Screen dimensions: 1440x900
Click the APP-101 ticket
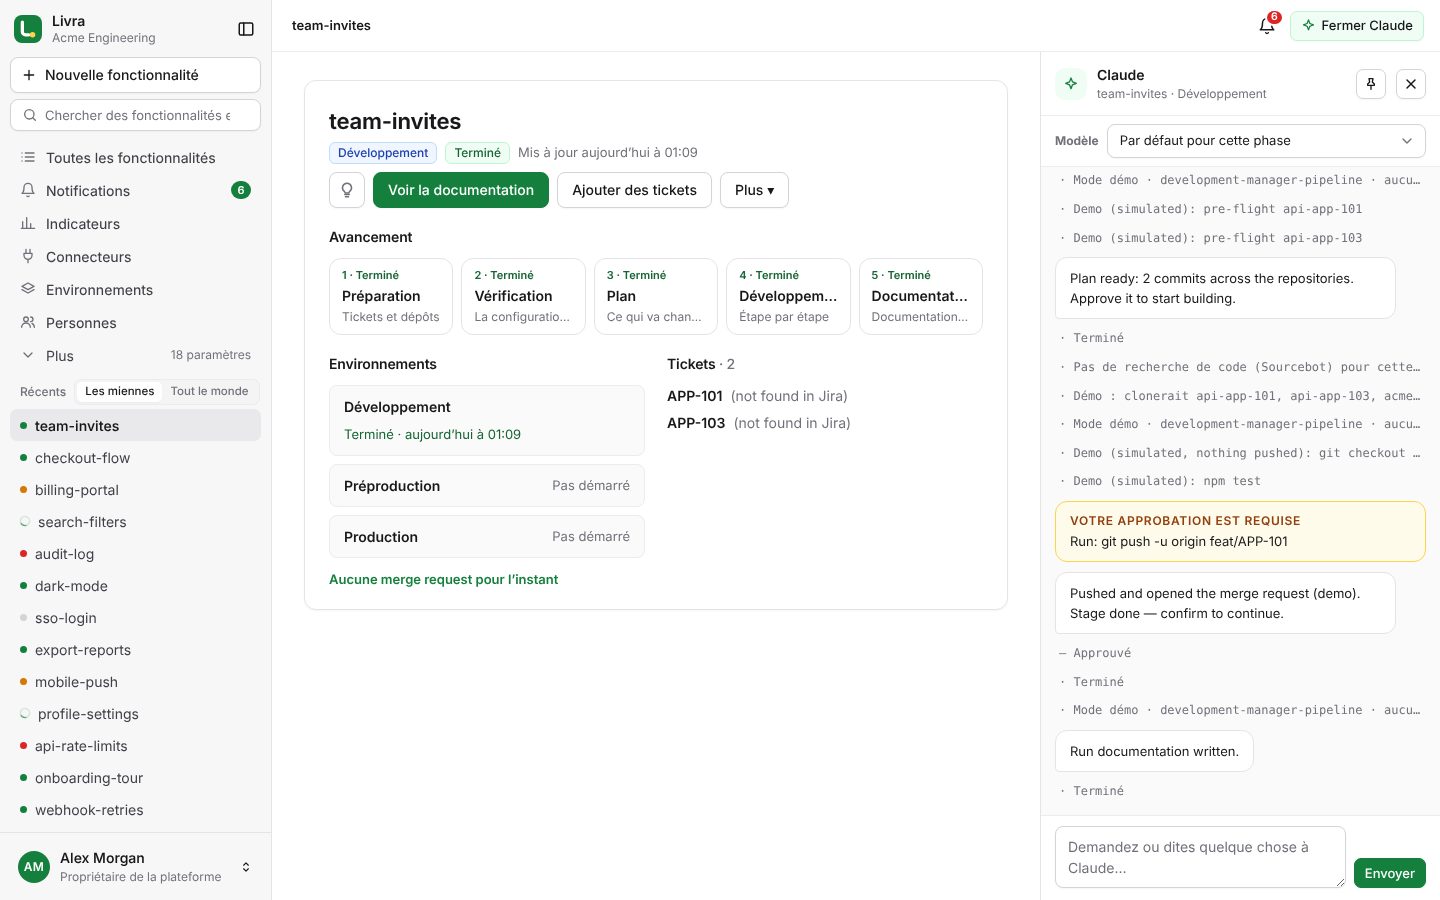[695, 396]
